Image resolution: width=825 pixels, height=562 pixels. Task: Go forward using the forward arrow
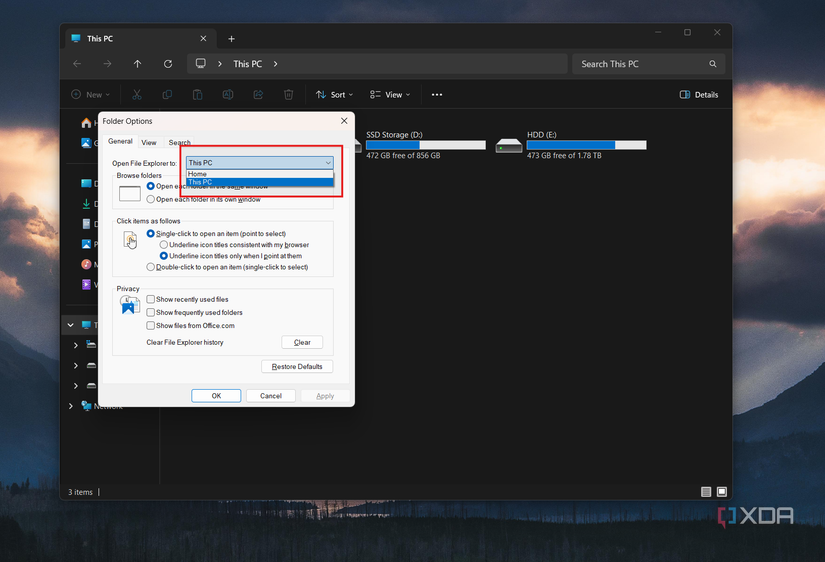107,64
